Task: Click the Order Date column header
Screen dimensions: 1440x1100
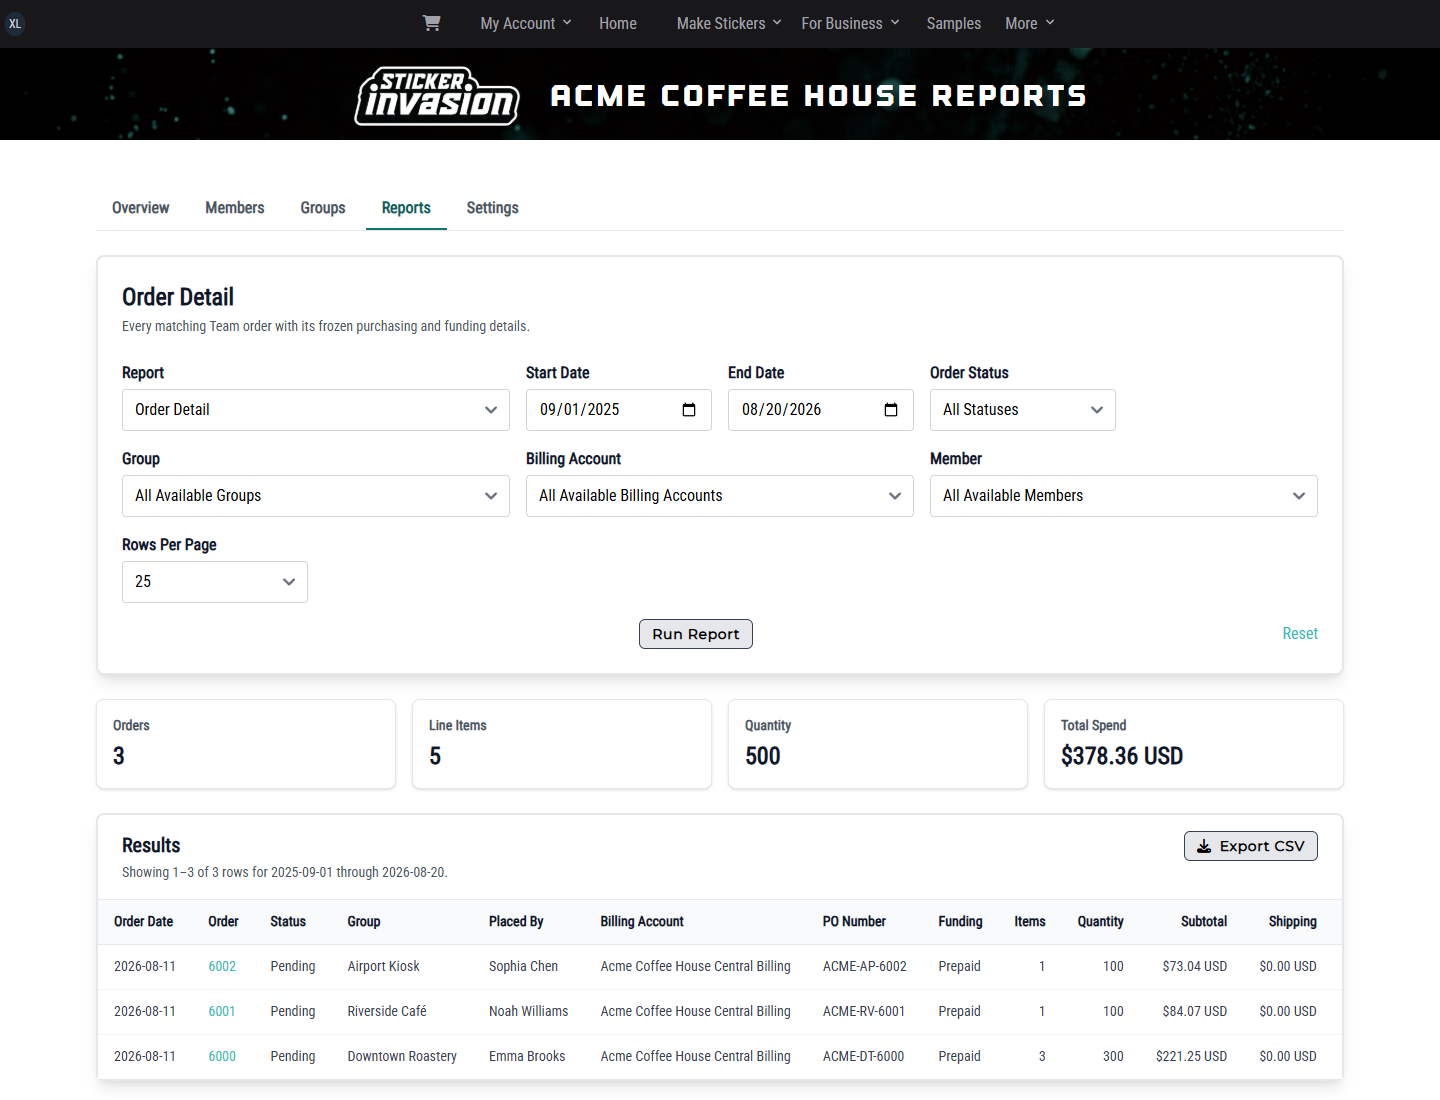Action: pos(143,922)
